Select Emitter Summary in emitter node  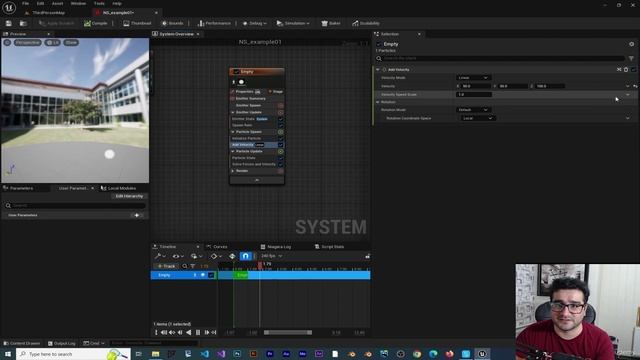coord(250,98)
